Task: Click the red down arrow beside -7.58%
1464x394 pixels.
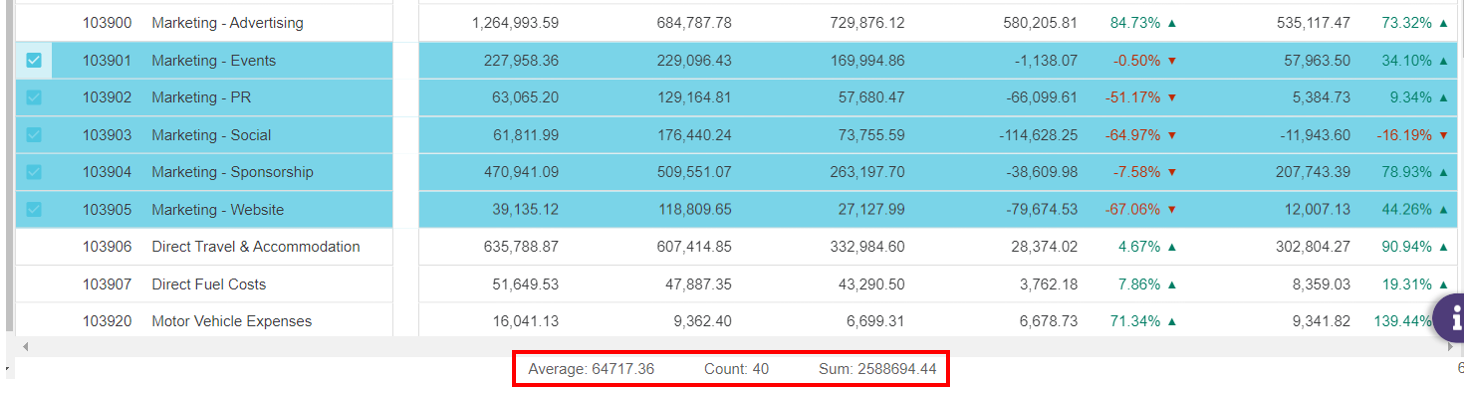Action: tap(1172, 172)
